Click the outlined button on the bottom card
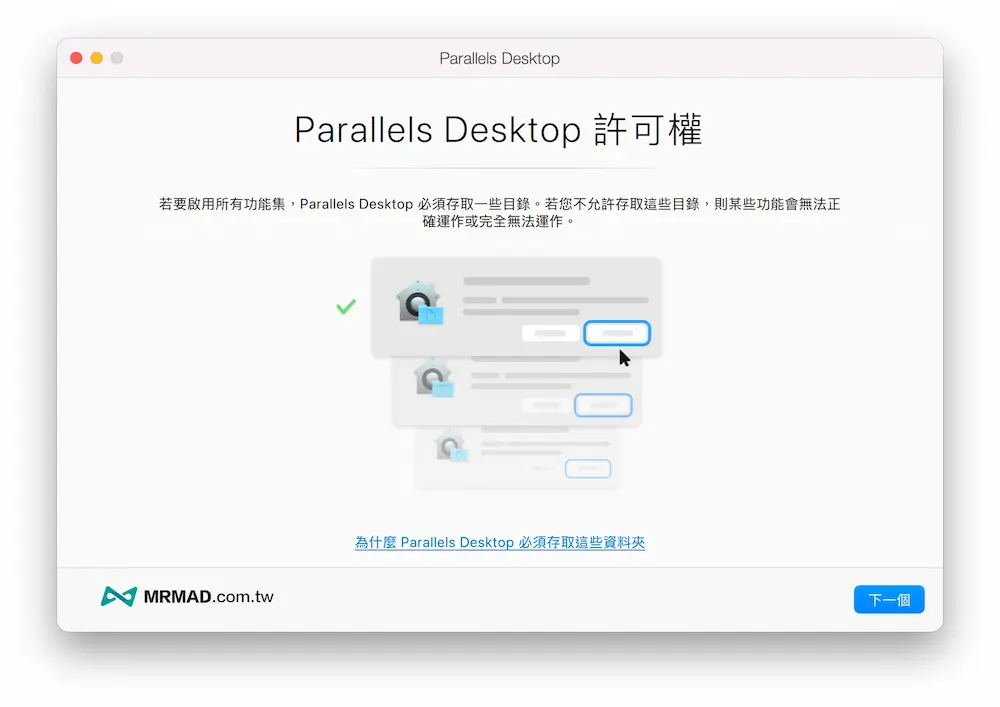The image size is (1000, 707). pos(588,467)
